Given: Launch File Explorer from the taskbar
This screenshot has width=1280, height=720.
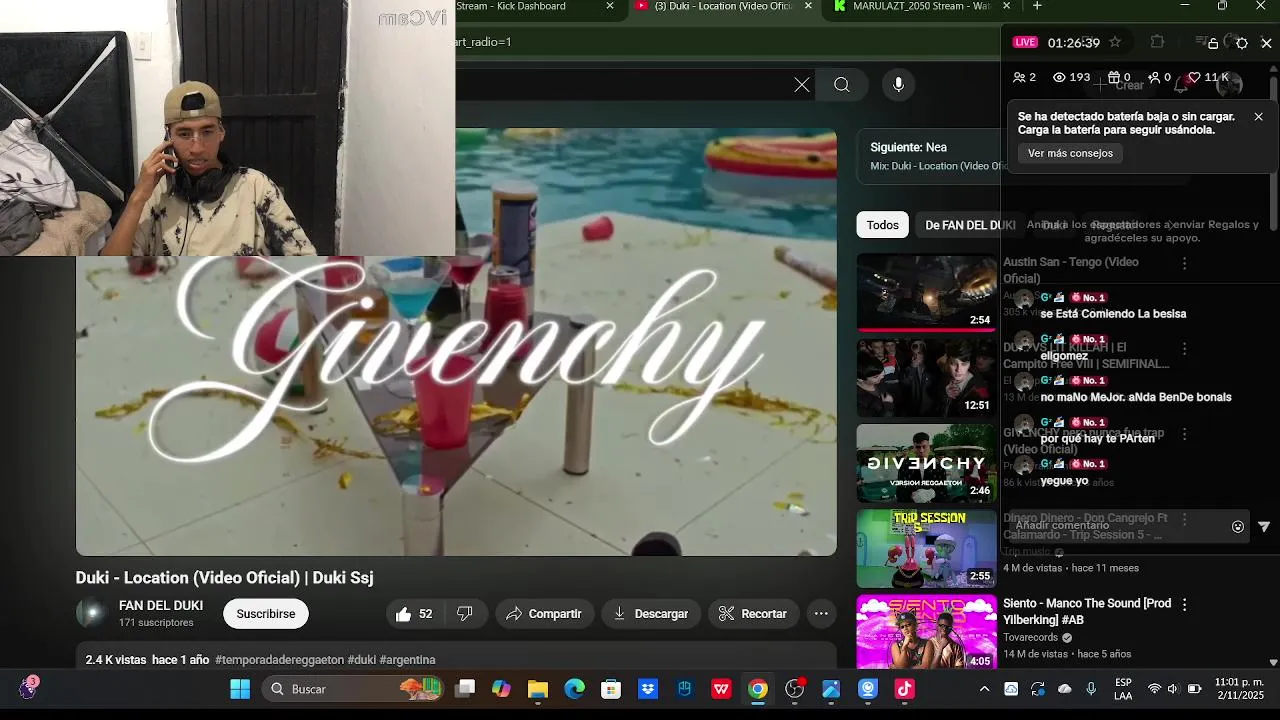Looking at the screenshot, I should tap(538, 689).
